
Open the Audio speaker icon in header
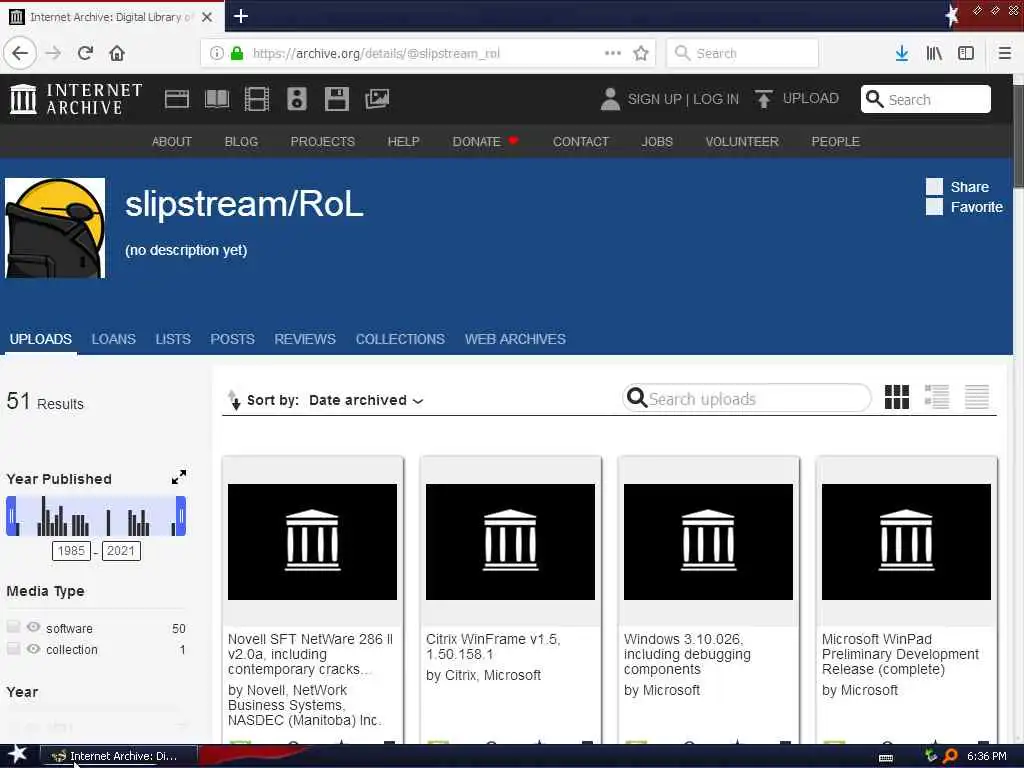pyautogui.click(x=296, y=99)
